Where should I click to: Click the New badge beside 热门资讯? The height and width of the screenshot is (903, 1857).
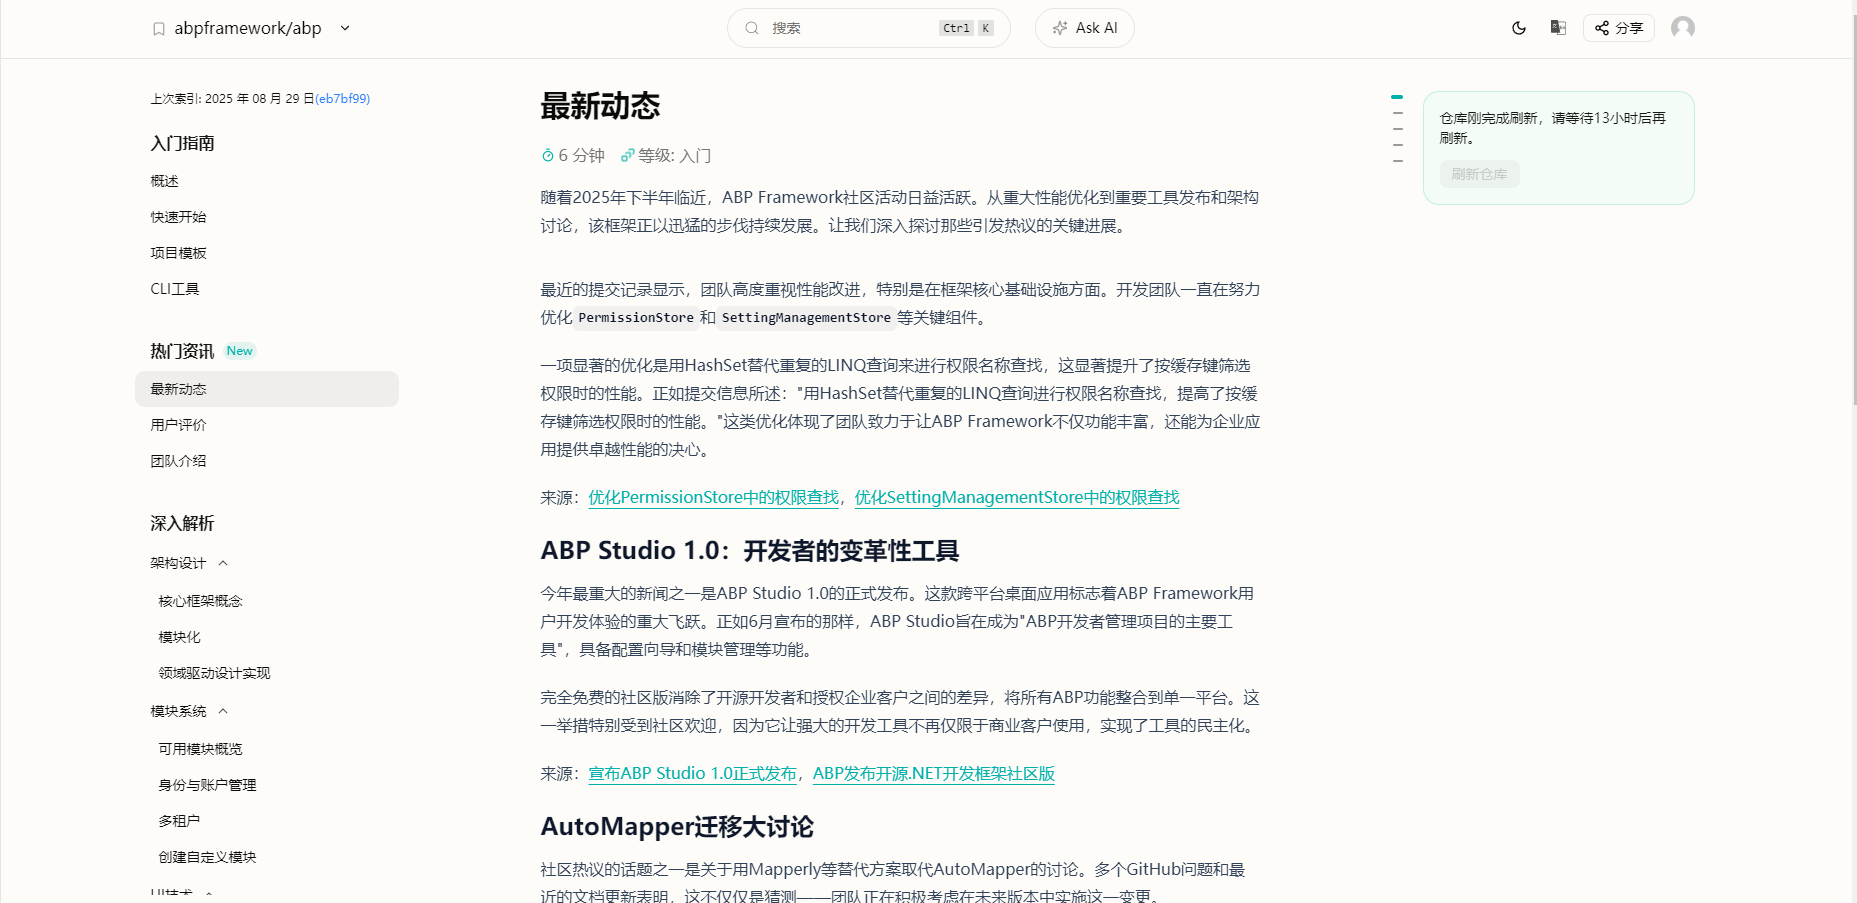click(x=240, y=351)
